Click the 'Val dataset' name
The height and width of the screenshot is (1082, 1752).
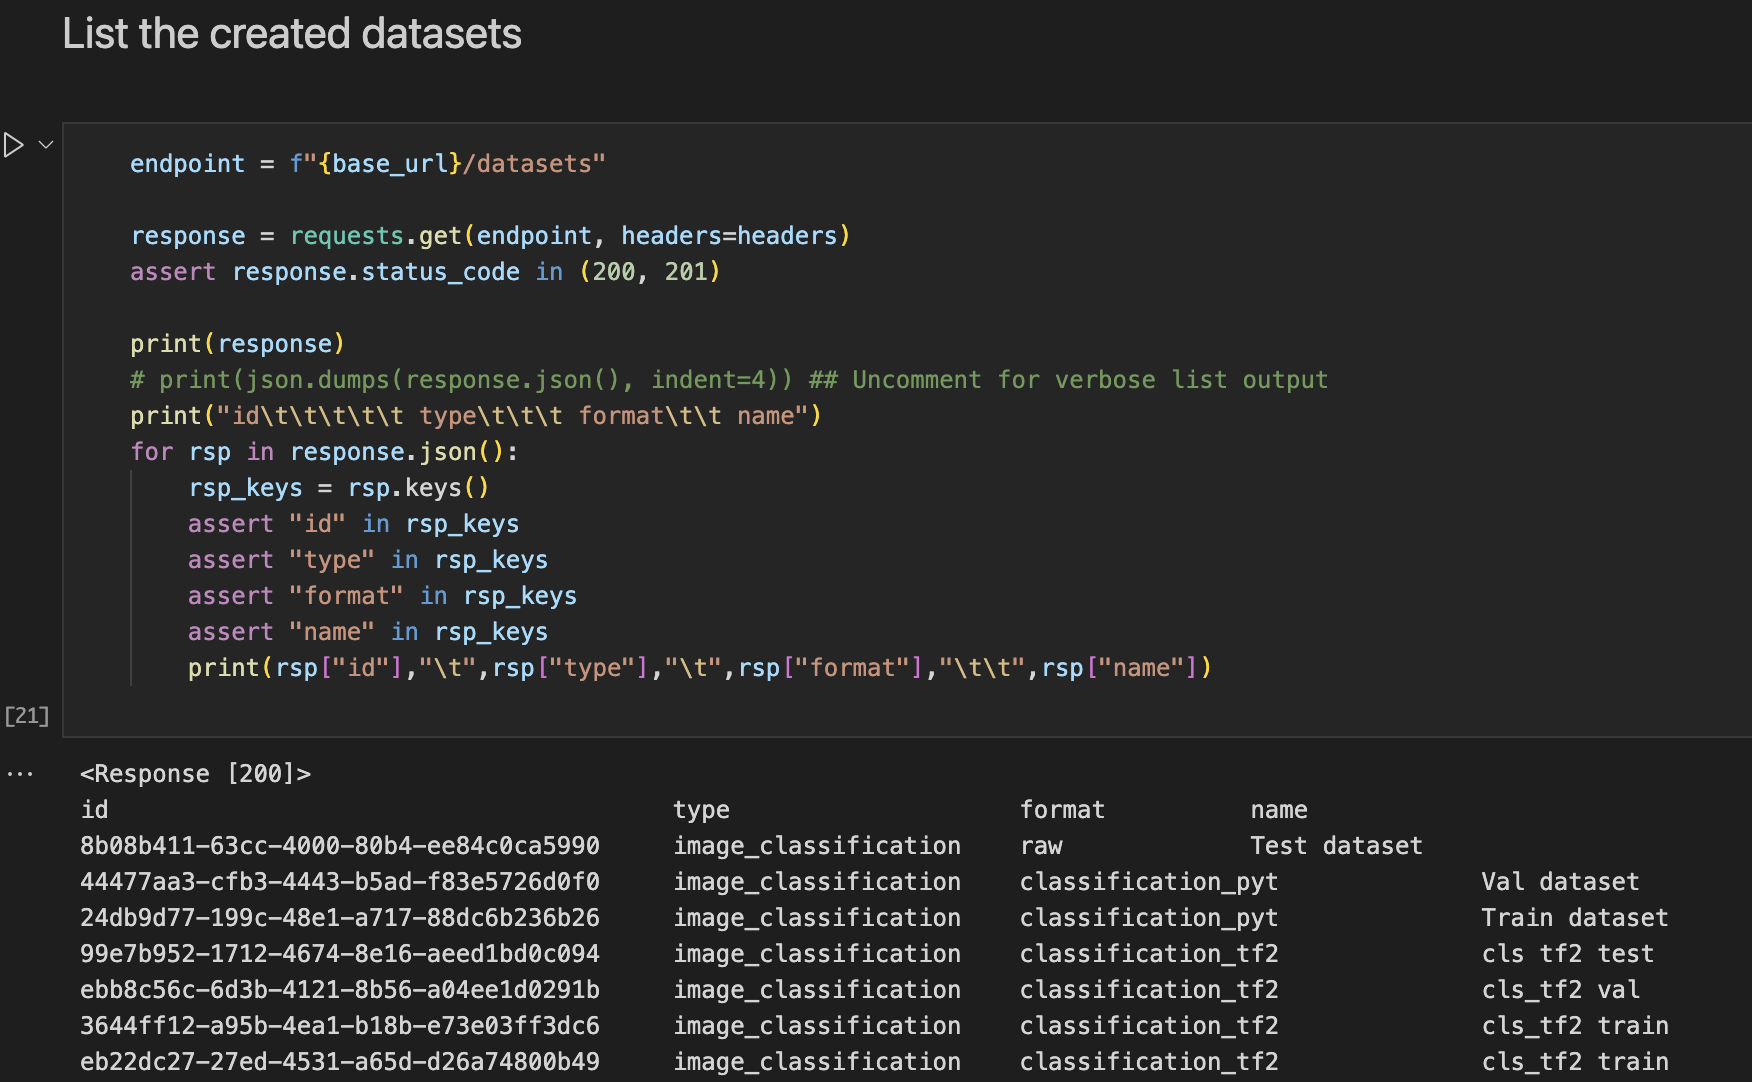[1561, 882]
